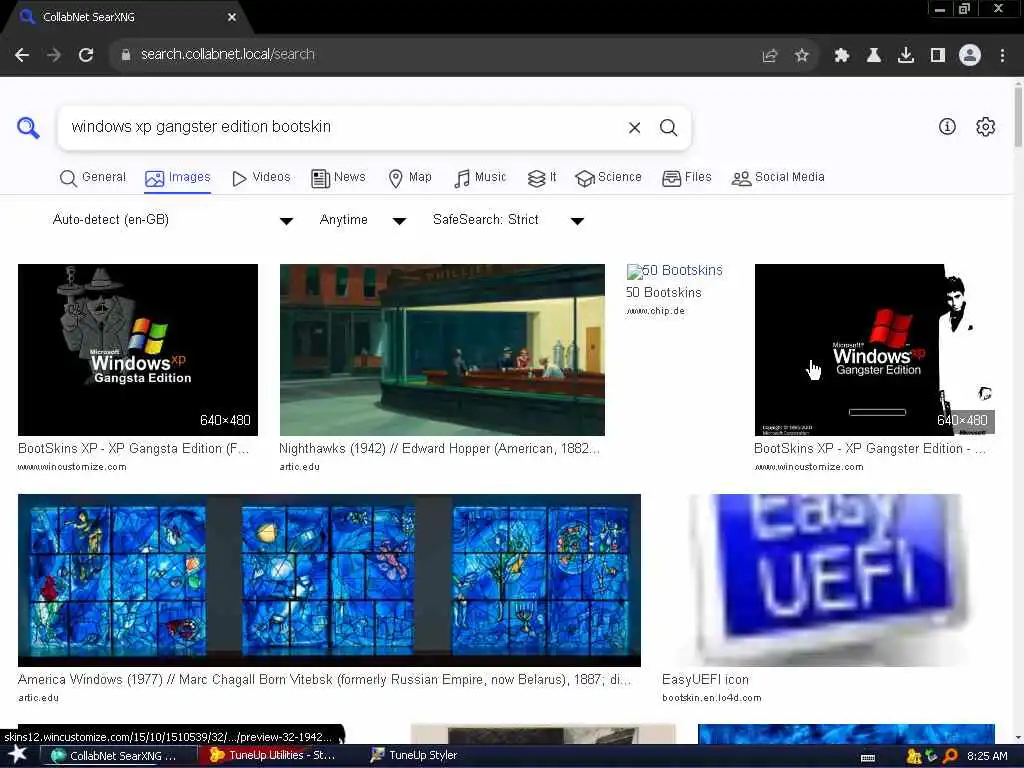Click BootSkins XP - XP Gangsta Edition title
This screenshot has height=768, width=1024.
(x=133, y=449)
